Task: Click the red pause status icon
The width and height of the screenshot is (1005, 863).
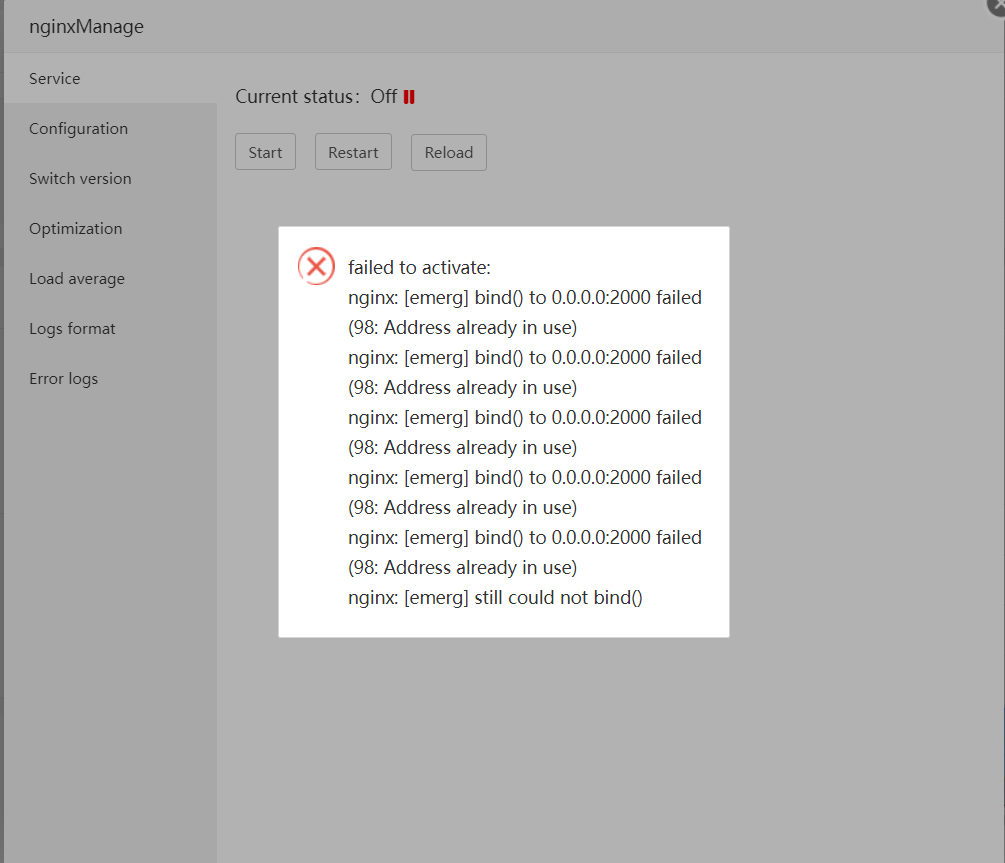Action: [x=409, y=97]
